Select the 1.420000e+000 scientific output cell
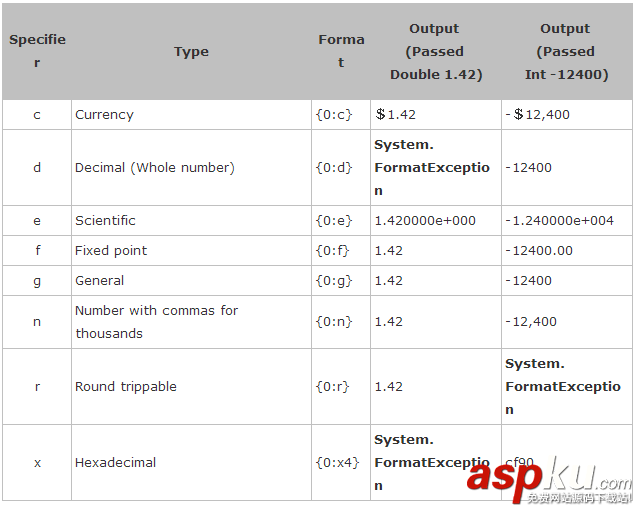The height and width of the screenshot is (510, 637). [x=425, y=221]
